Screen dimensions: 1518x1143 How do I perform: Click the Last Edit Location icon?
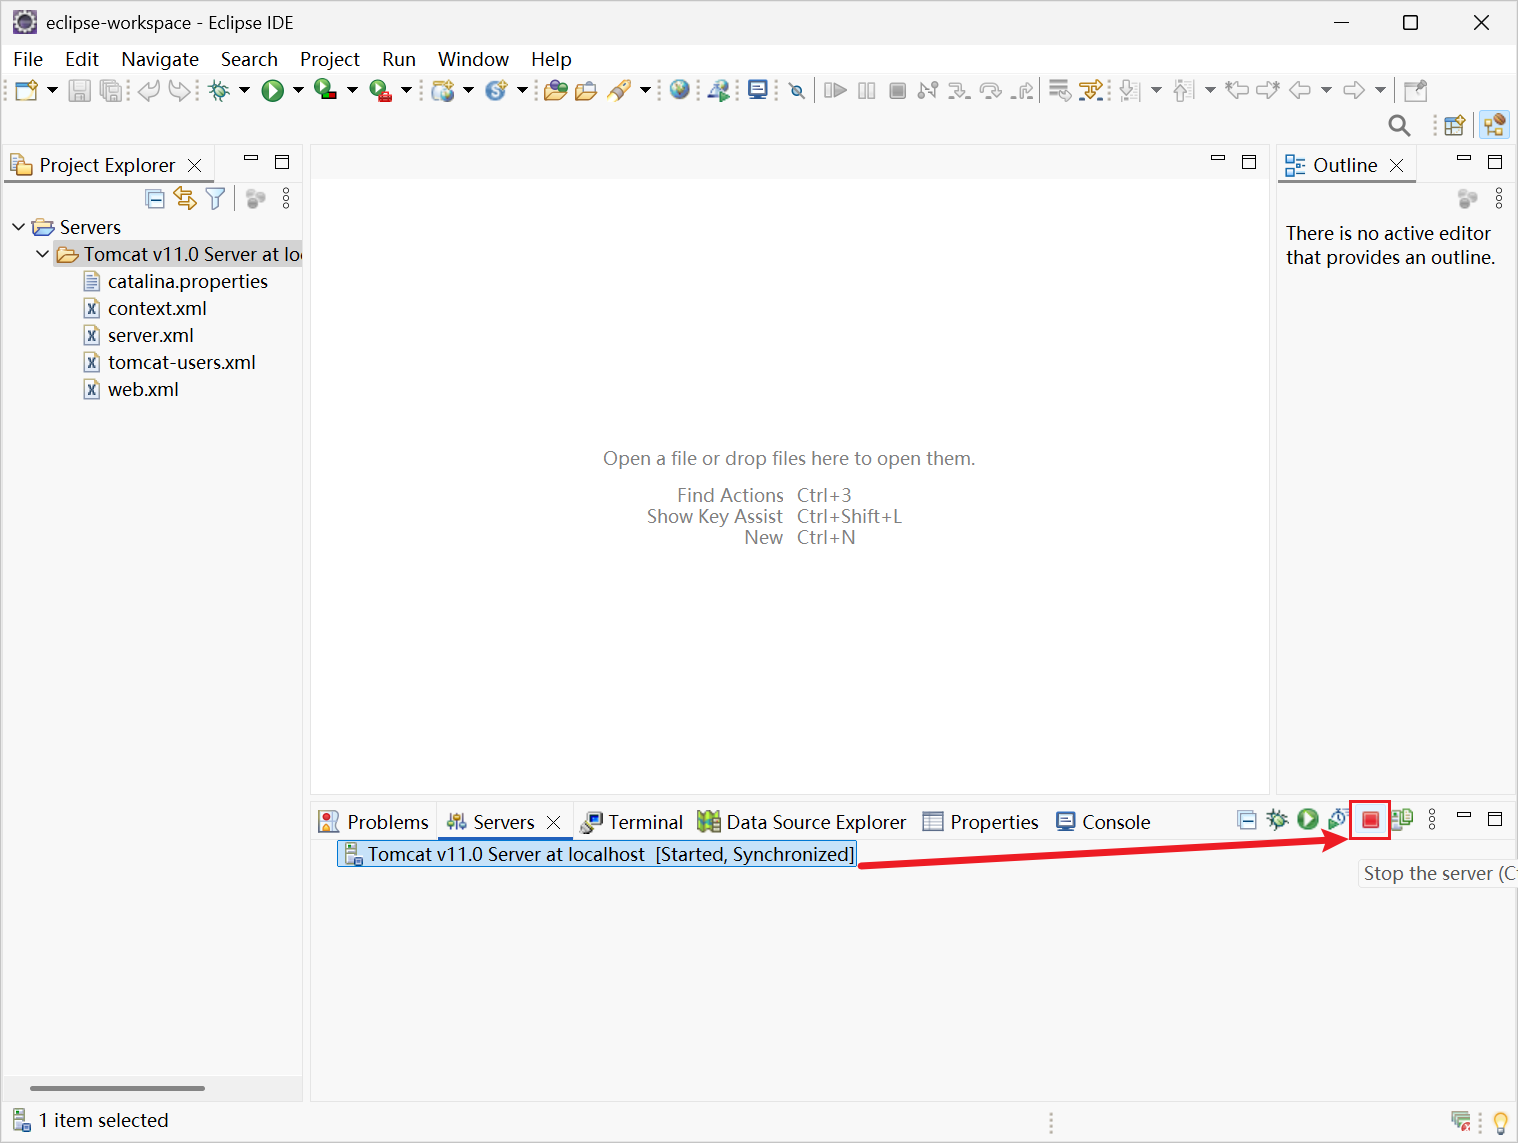click(1237, 90)
